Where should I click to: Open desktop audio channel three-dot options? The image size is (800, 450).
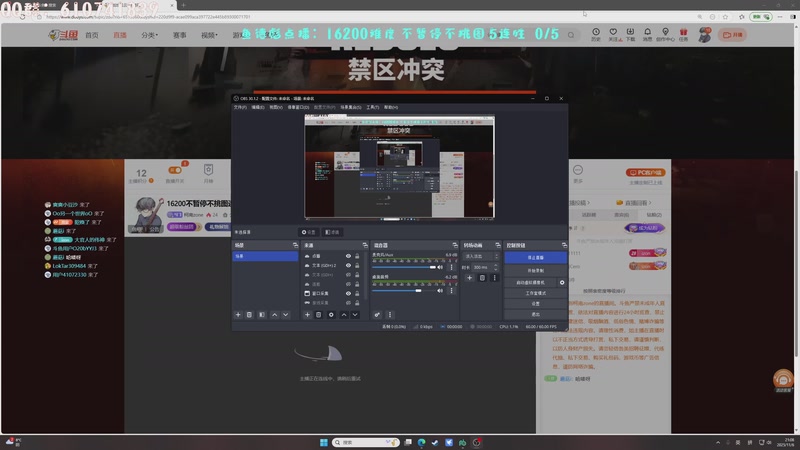point(451,291)
